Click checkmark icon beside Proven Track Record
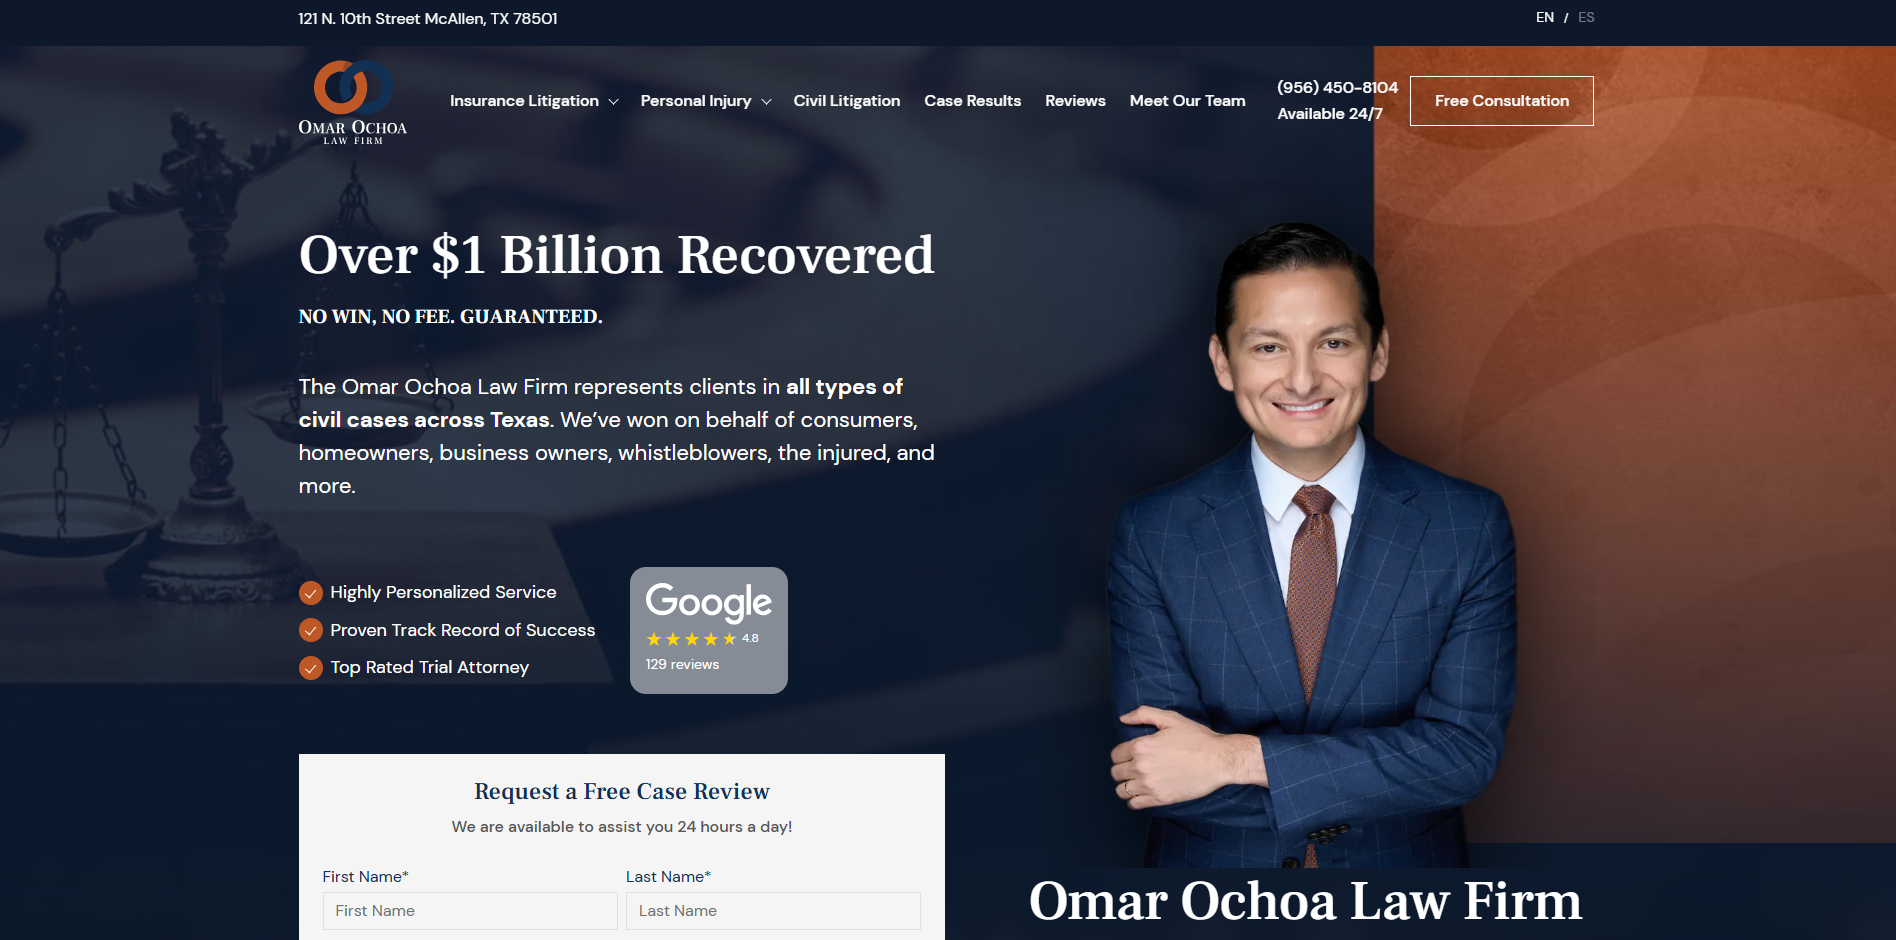This screenshot has width=1896, height=940. point(311,630)
